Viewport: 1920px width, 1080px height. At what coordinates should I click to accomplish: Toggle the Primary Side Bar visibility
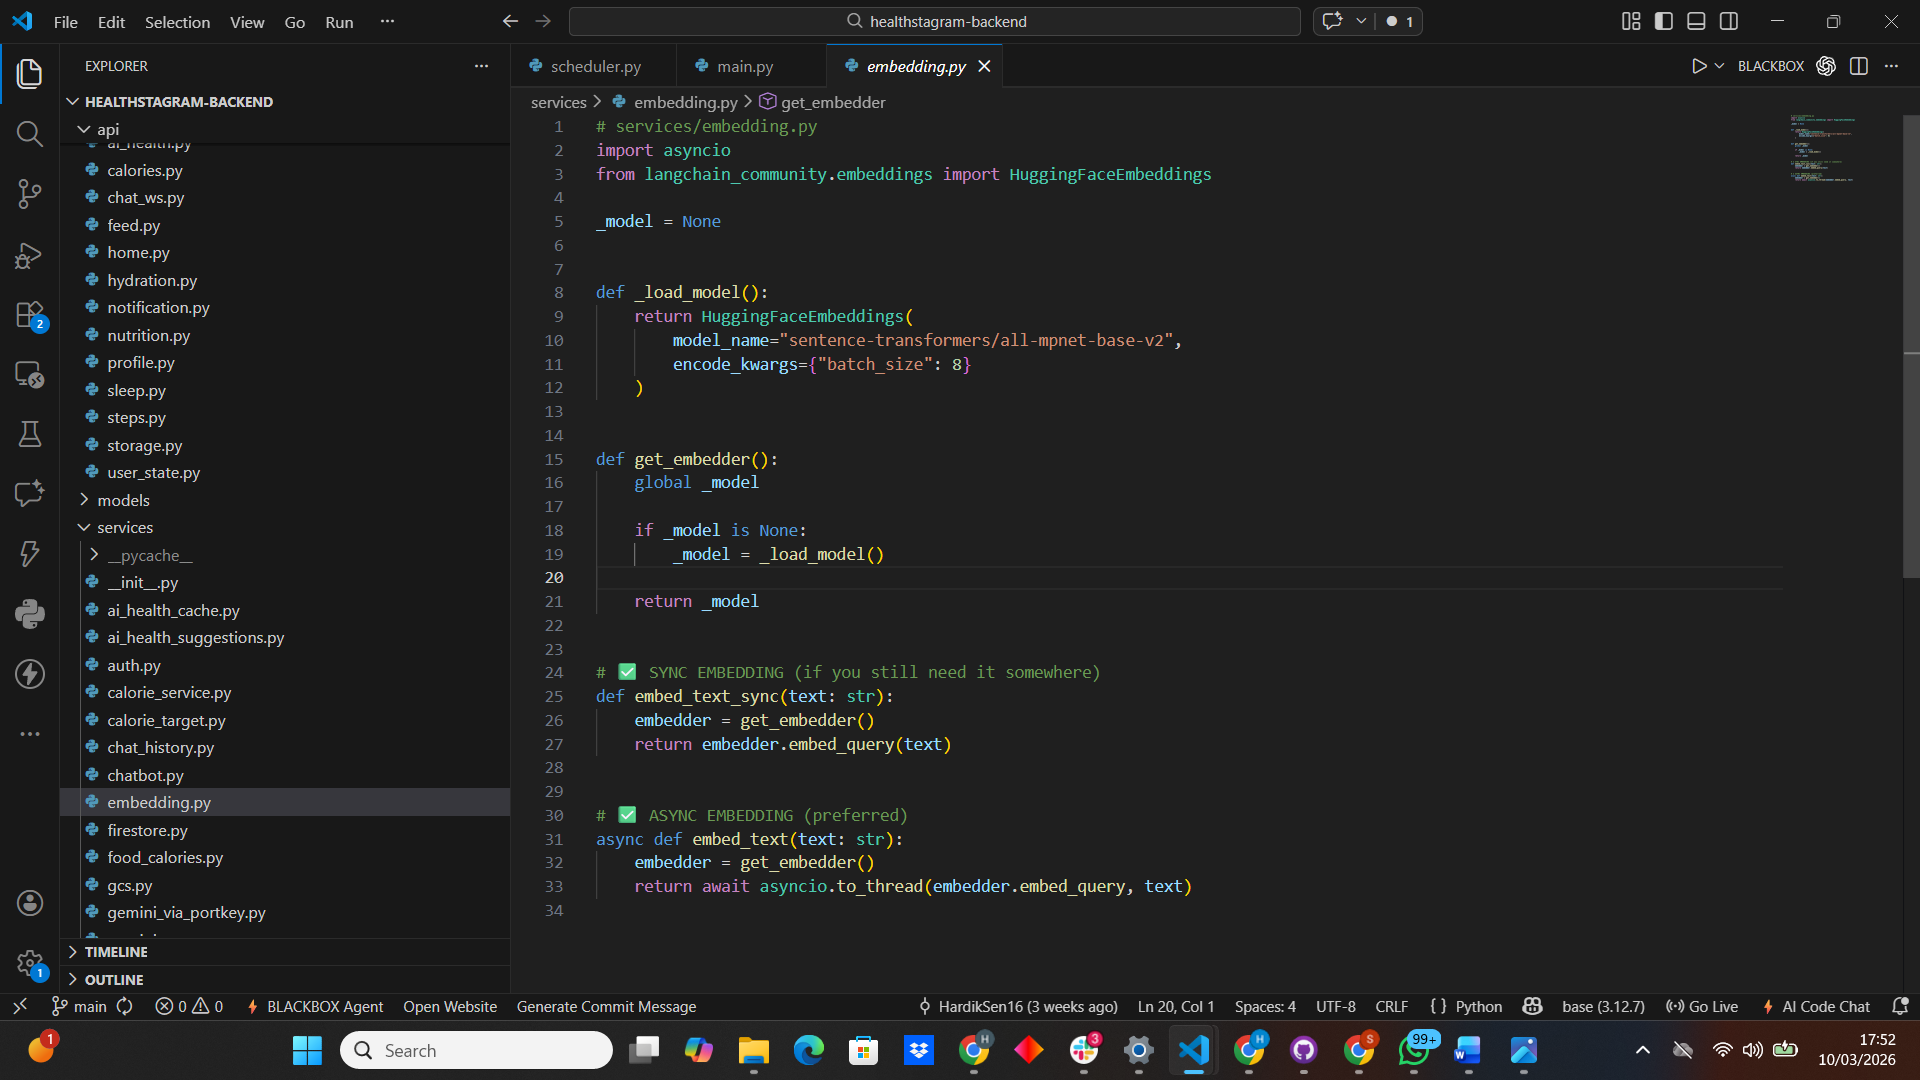[x=1664, y=21]
